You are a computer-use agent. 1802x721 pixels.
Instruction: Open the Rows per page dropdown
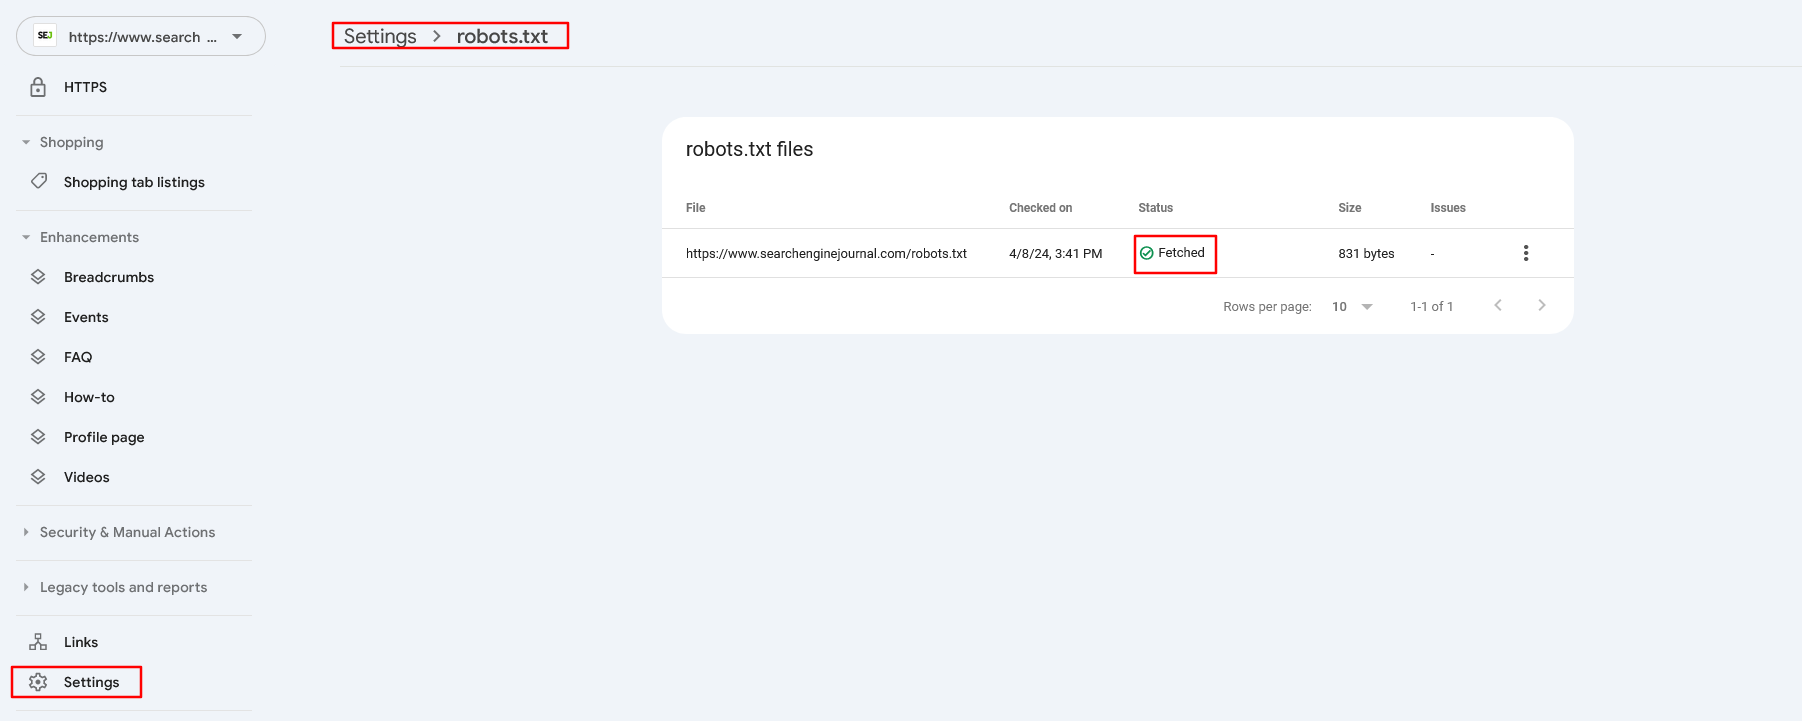1353,306
